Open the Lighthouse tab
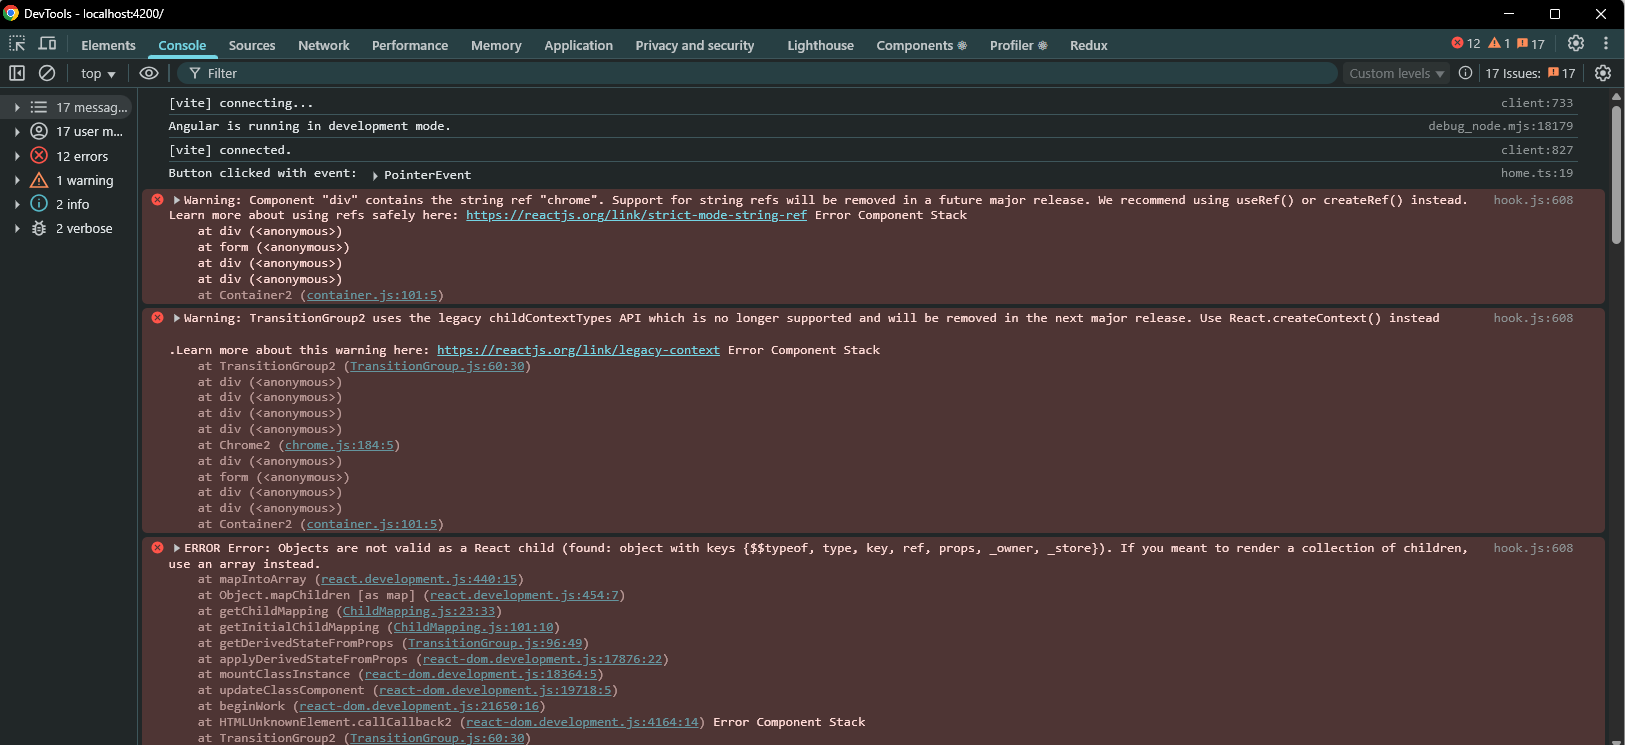 click(x=820, y=45)
